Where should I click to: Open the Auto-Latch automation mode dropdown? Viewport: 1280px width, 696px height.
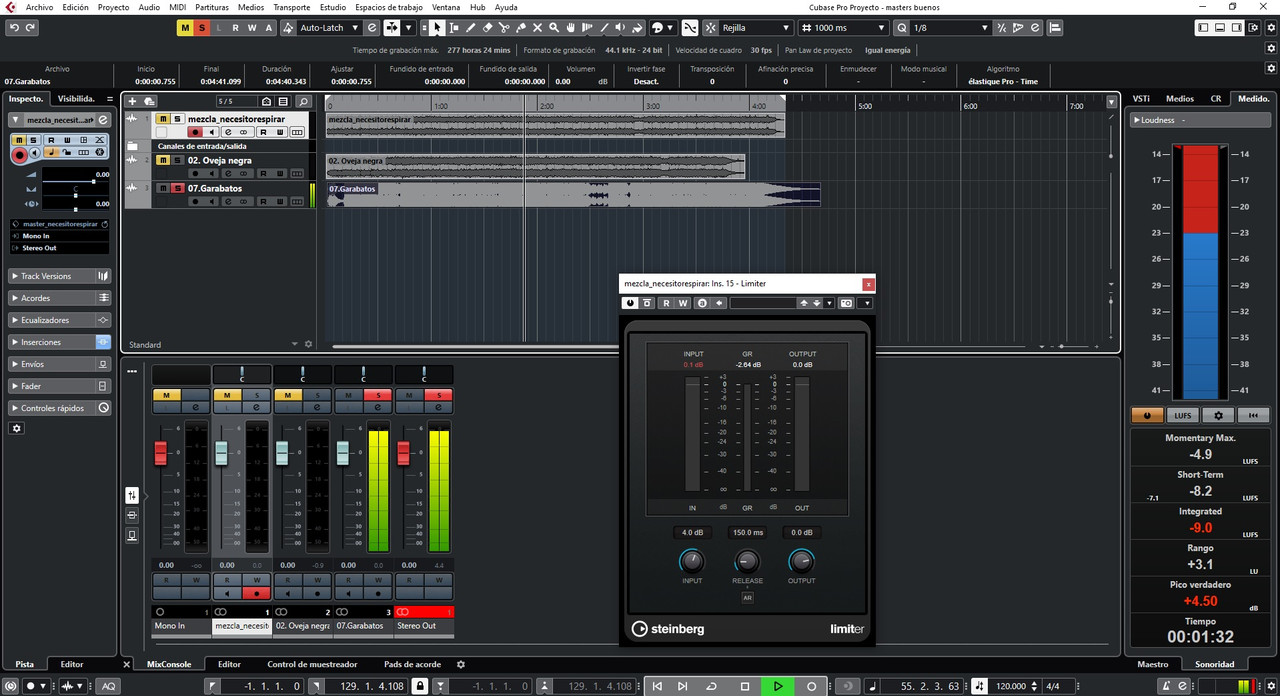pos(328,27)
